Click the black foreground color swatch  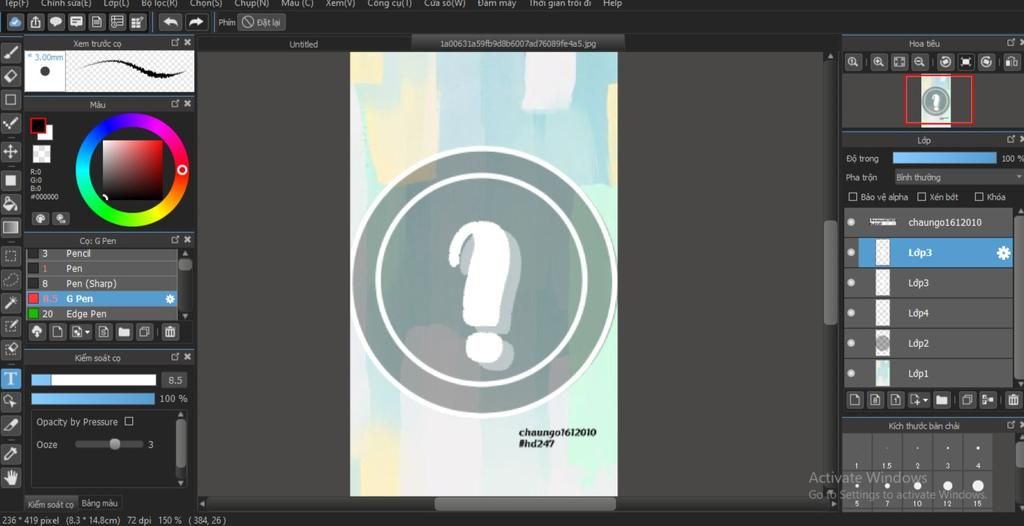(37, 125)
